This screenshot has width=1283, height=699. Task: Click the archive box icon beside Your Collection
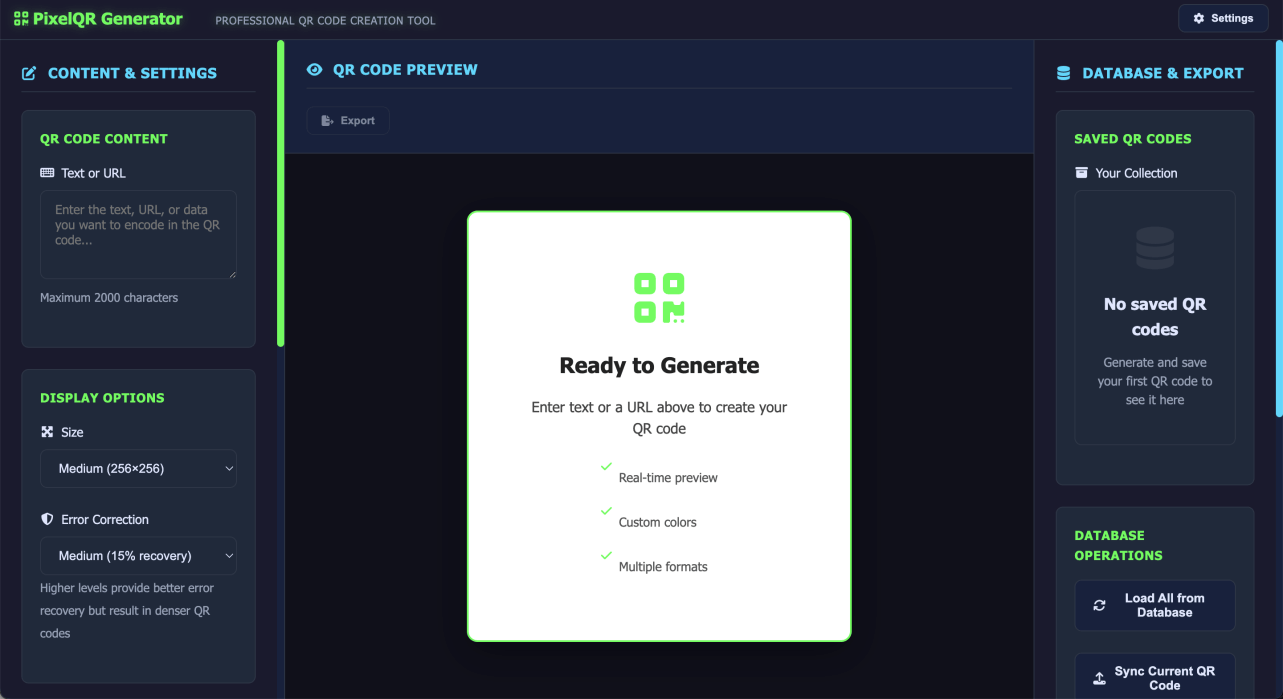(x=1081, y=173)
